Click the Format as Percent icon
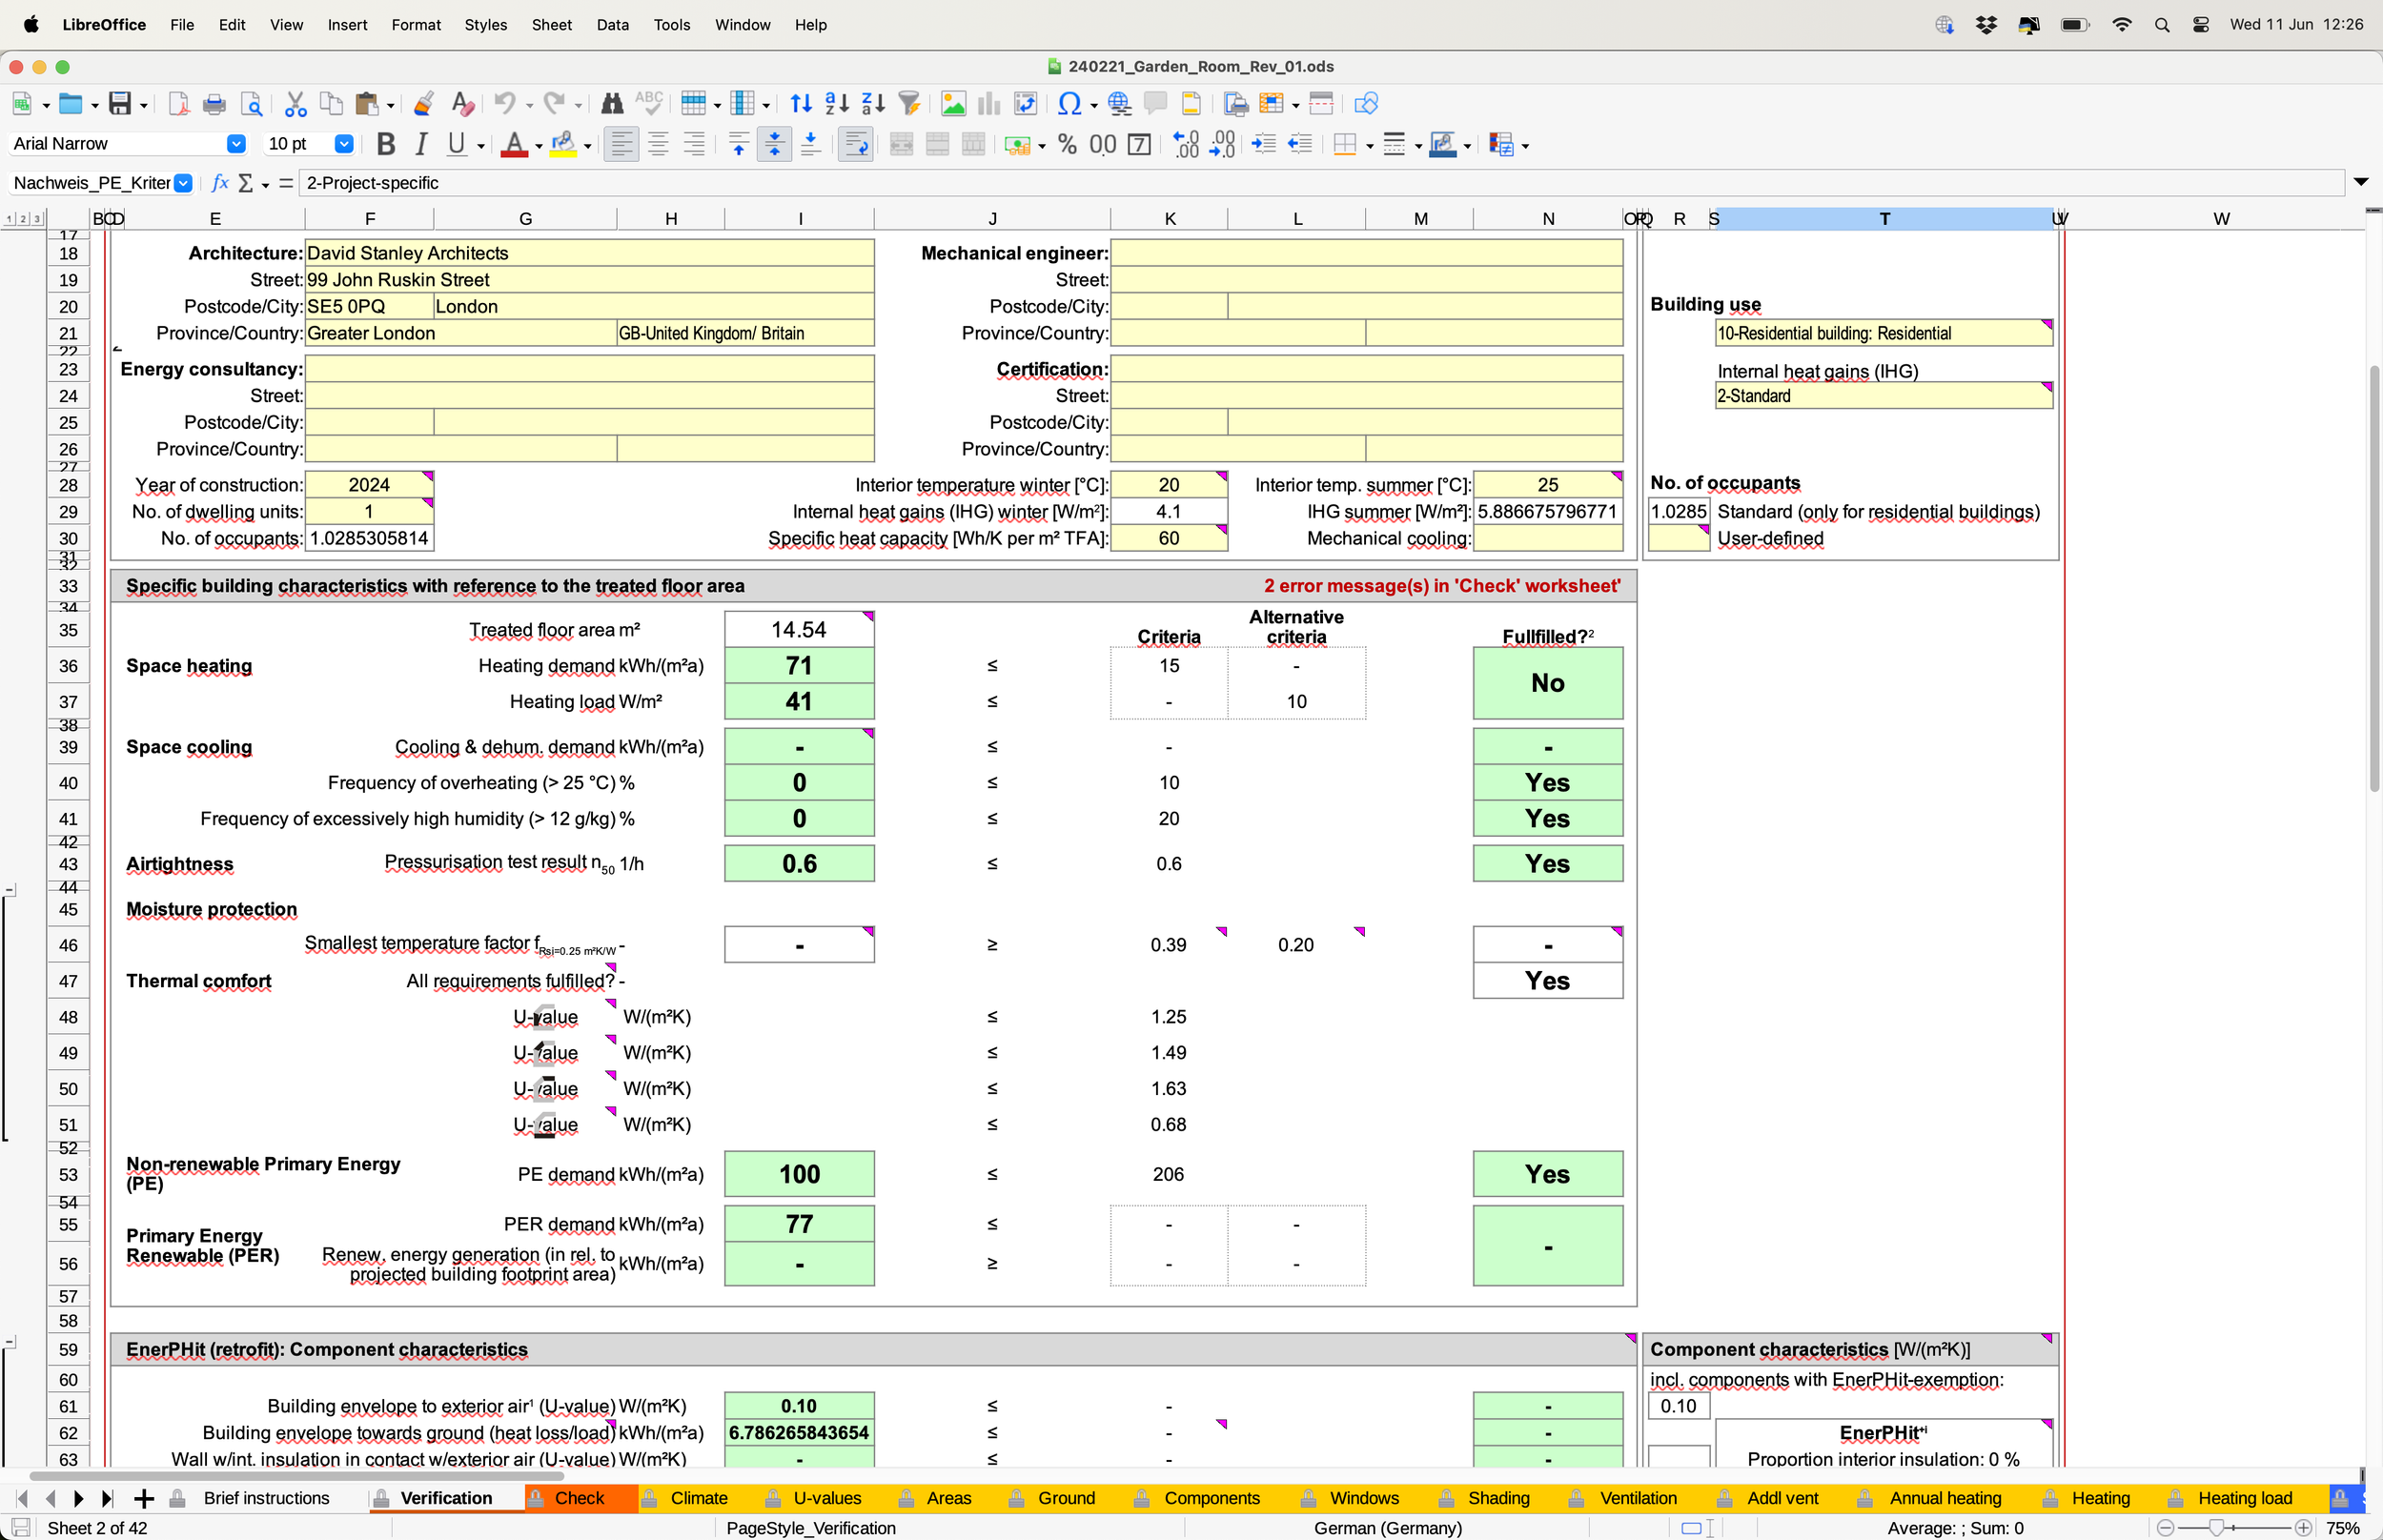 click(x=1068, y=145)
